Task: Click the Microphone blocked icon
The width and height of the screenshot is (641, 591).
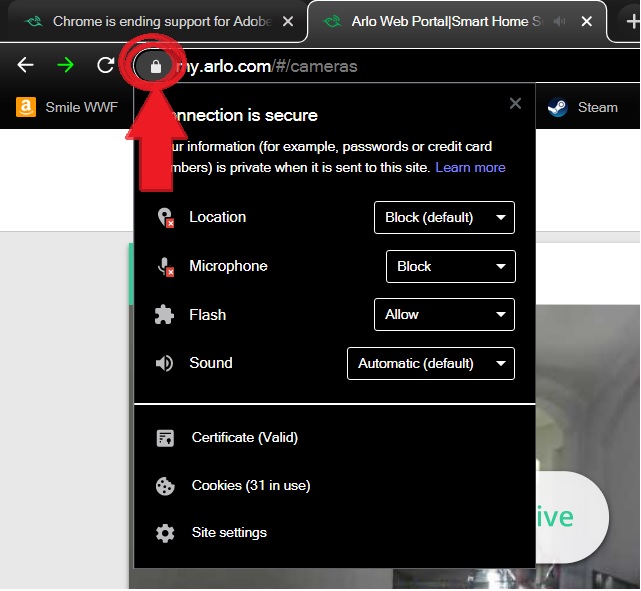Action: (166, 266)
